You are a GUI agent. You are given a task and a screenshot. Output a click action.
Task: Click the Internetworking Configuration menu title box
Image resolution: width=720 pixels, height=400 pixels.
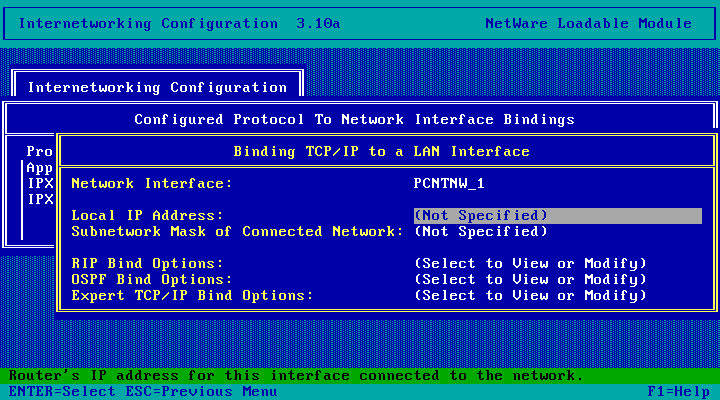tap(158, 87)
